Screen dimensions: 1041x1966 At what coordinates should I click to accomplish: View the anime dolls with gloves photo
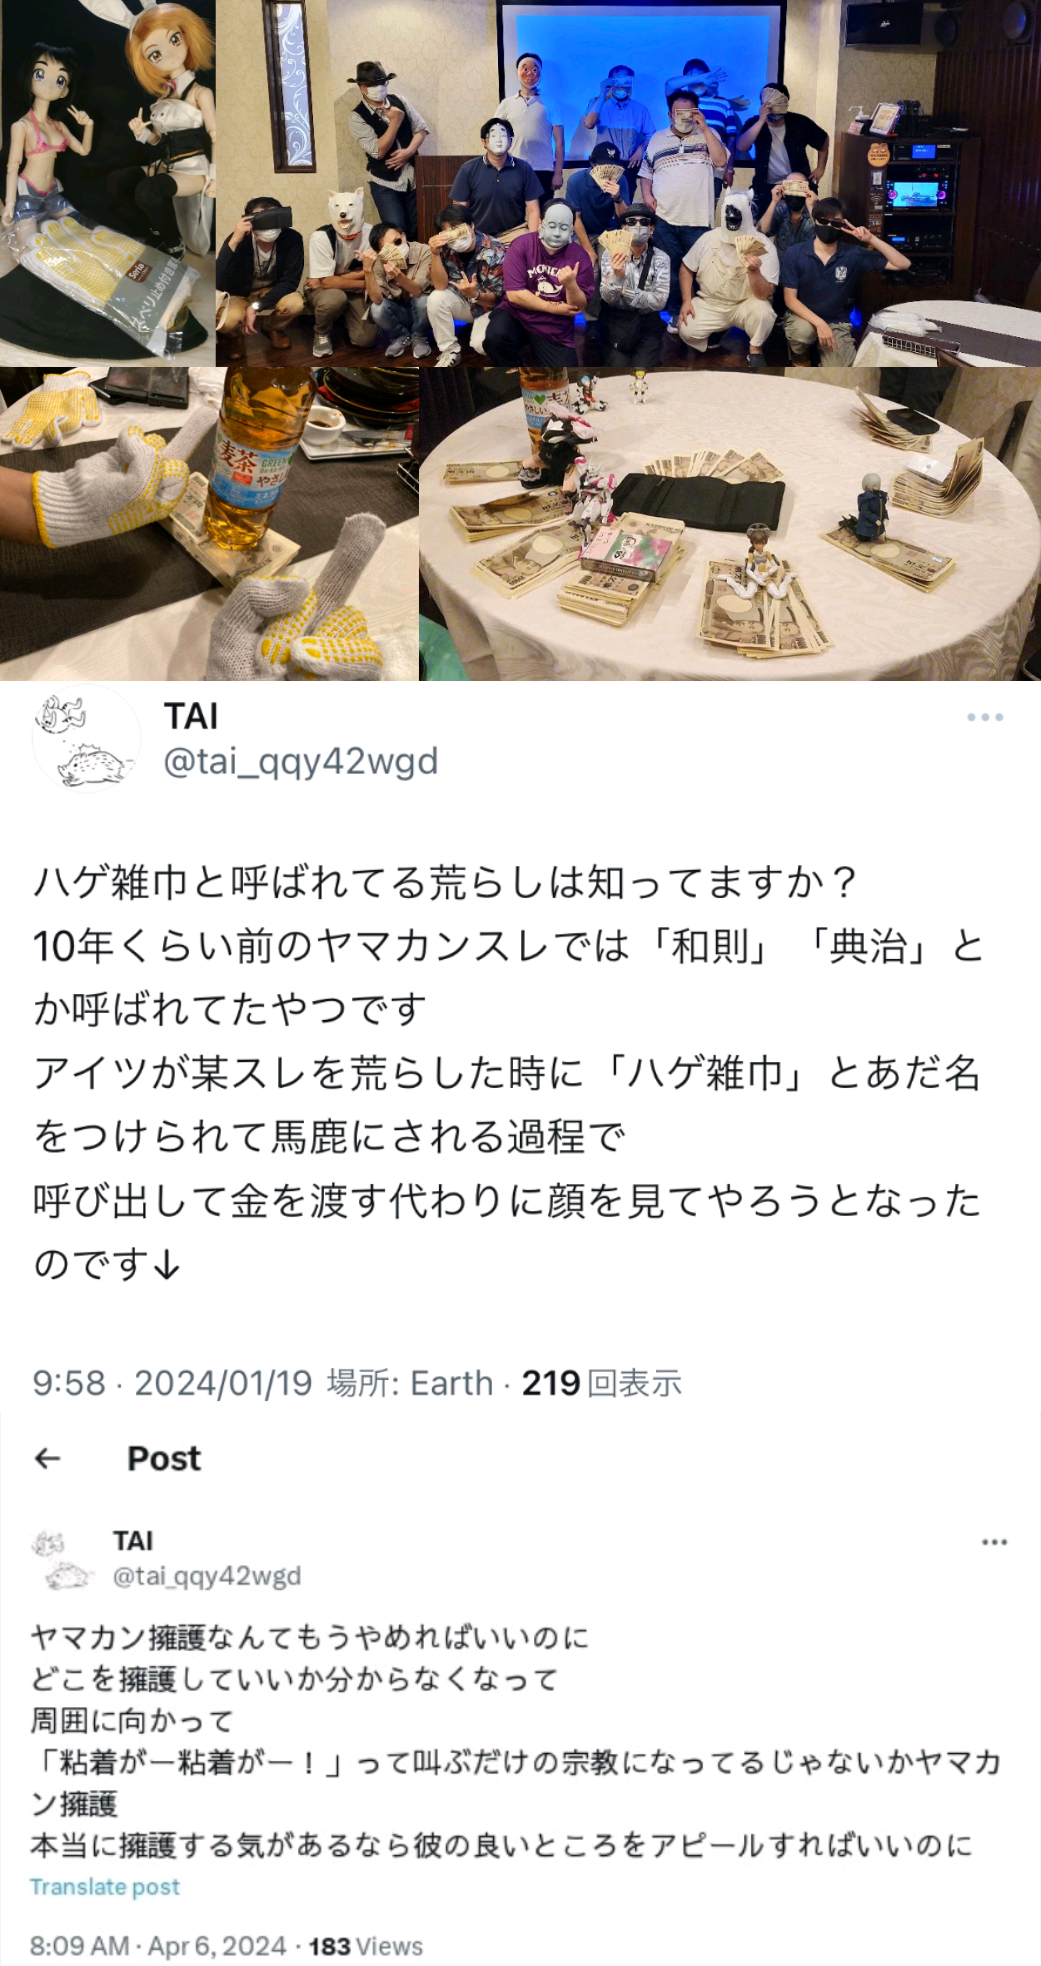[x=107, y=182]
